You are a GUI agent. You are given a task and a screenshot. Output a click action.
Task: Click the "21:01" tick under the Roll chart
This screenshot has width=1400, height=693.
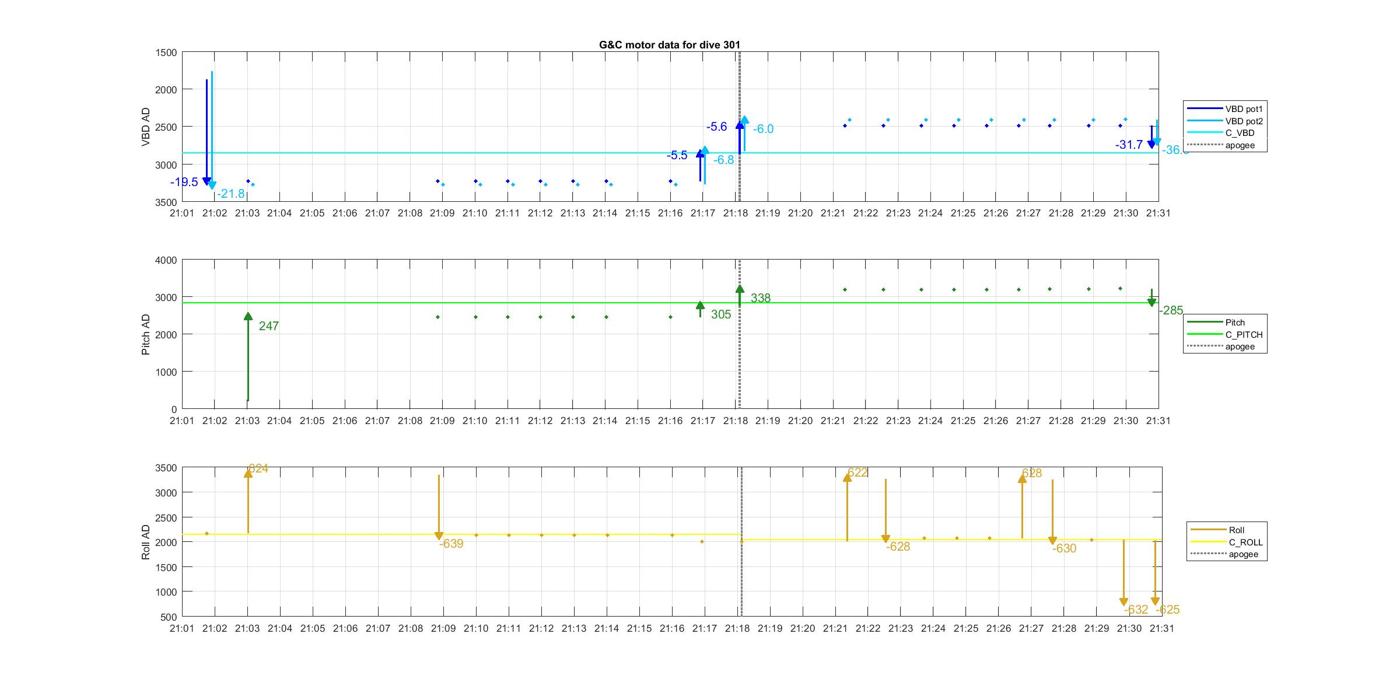[x=182, y=628]
